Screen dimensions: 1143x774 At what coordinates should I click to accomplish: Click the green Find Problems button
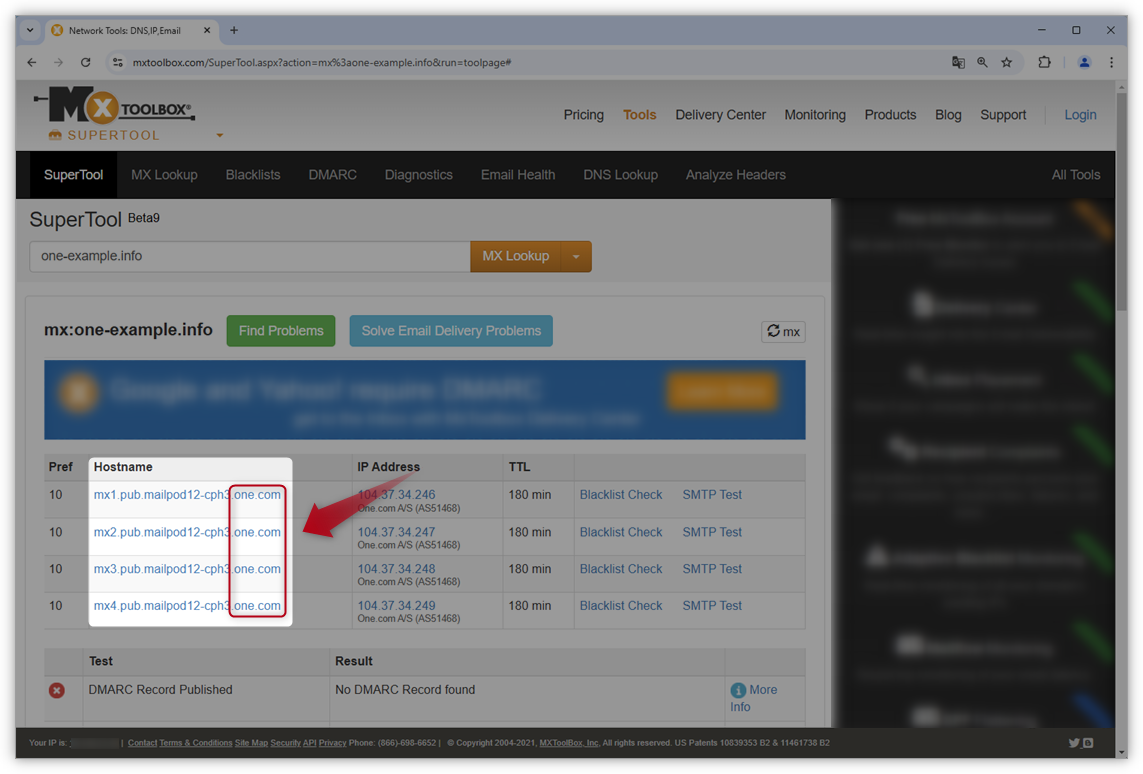tap(281, 330)
